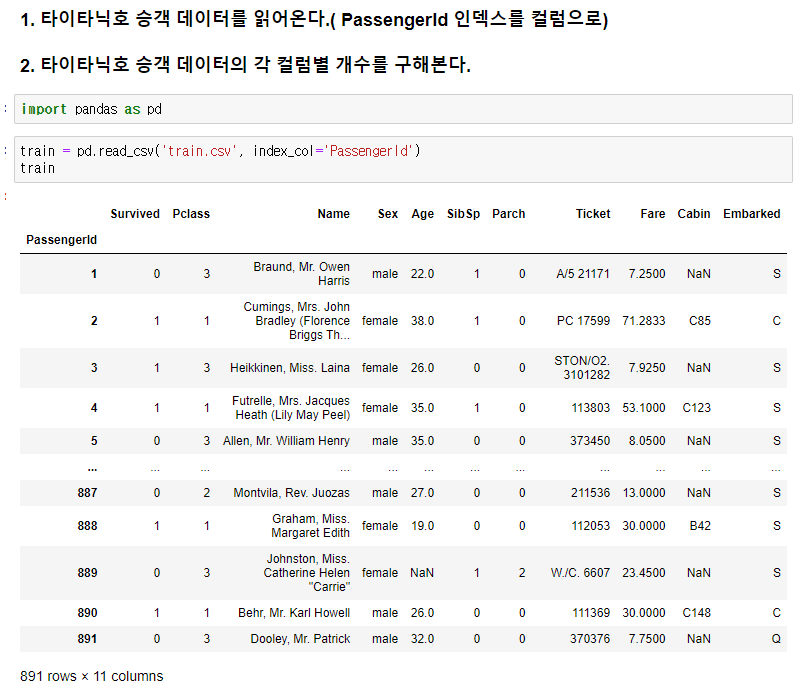Click index label '887'
The image size is (806, 695).
coord(87,493)
